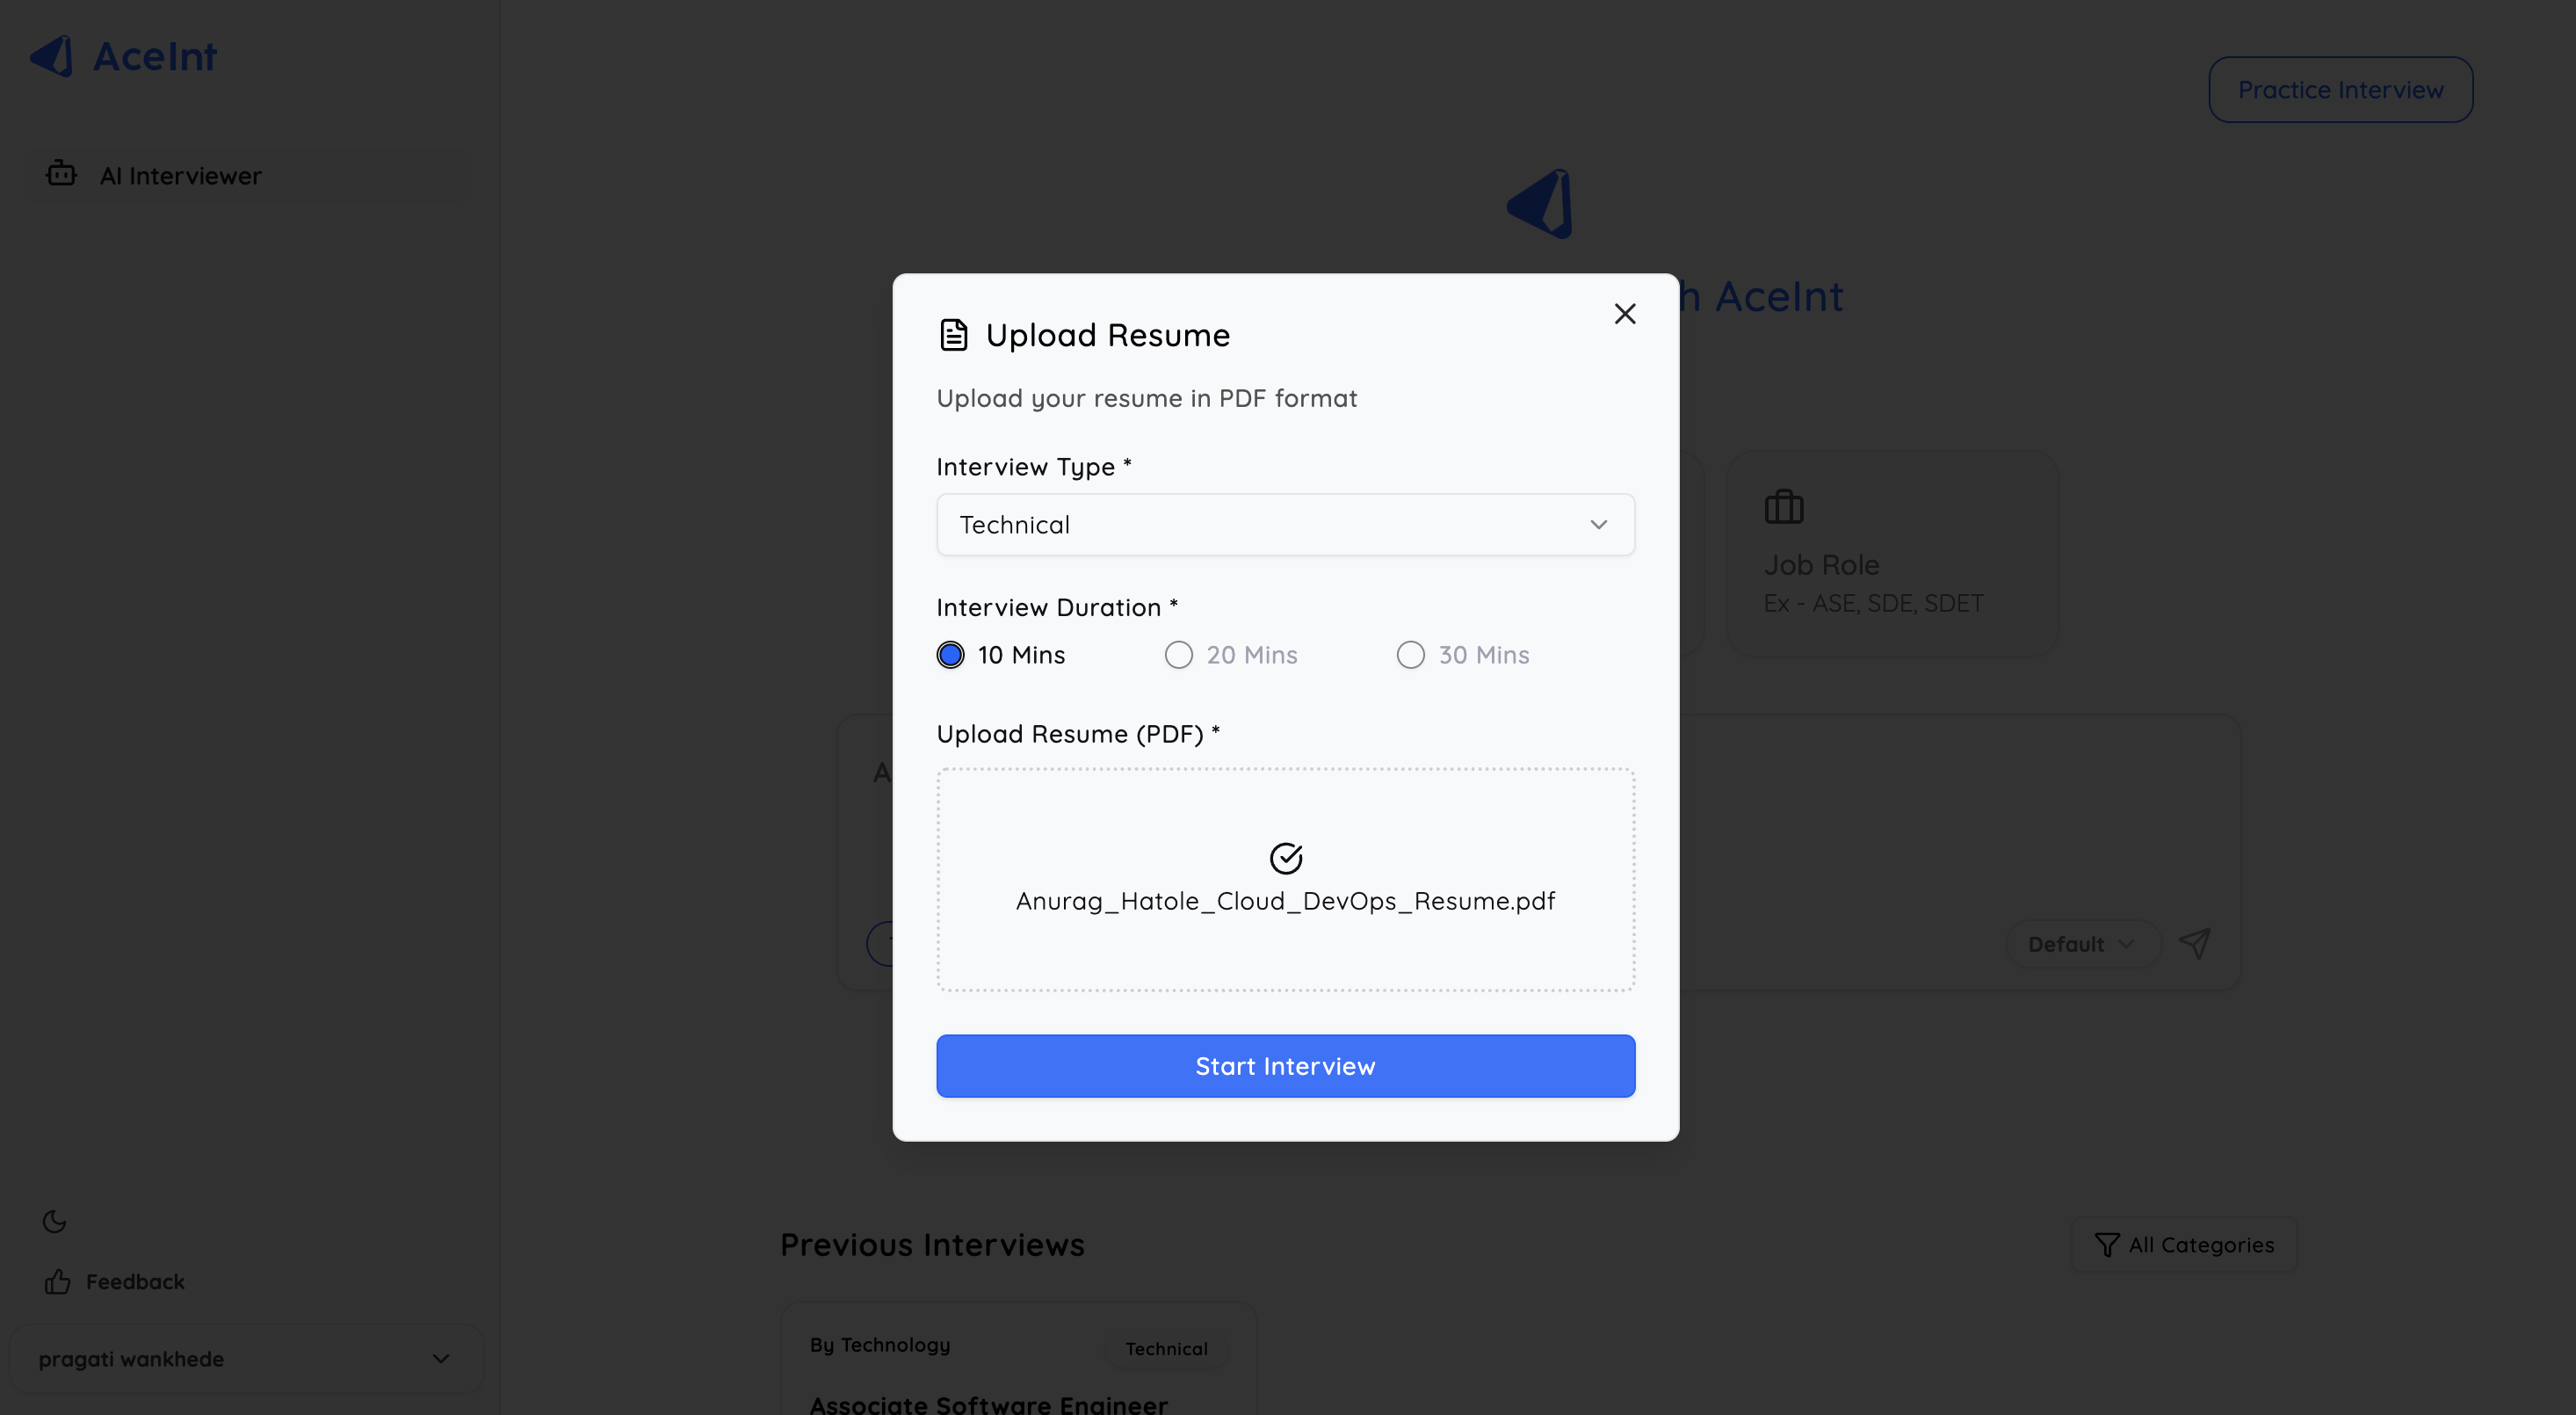
Task: Toggle dark mode with the moon icon
Action: tap(55, 1221)
